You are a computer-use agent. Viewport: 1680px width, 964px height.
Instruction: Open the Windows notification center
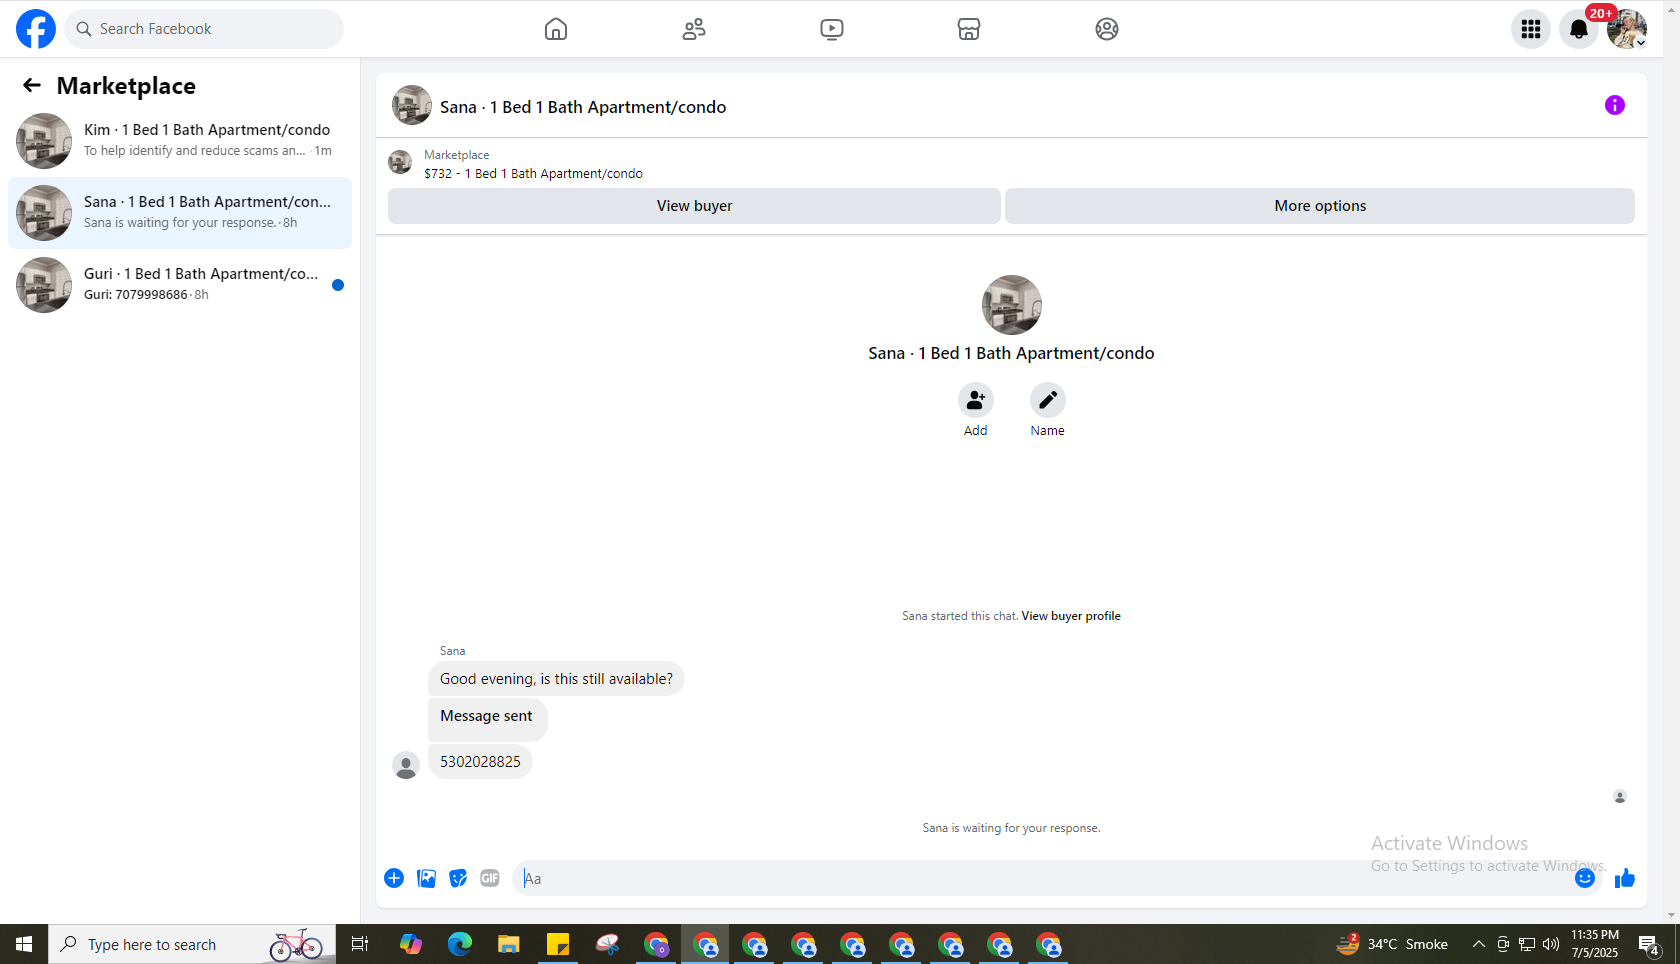coord(1650,944)
